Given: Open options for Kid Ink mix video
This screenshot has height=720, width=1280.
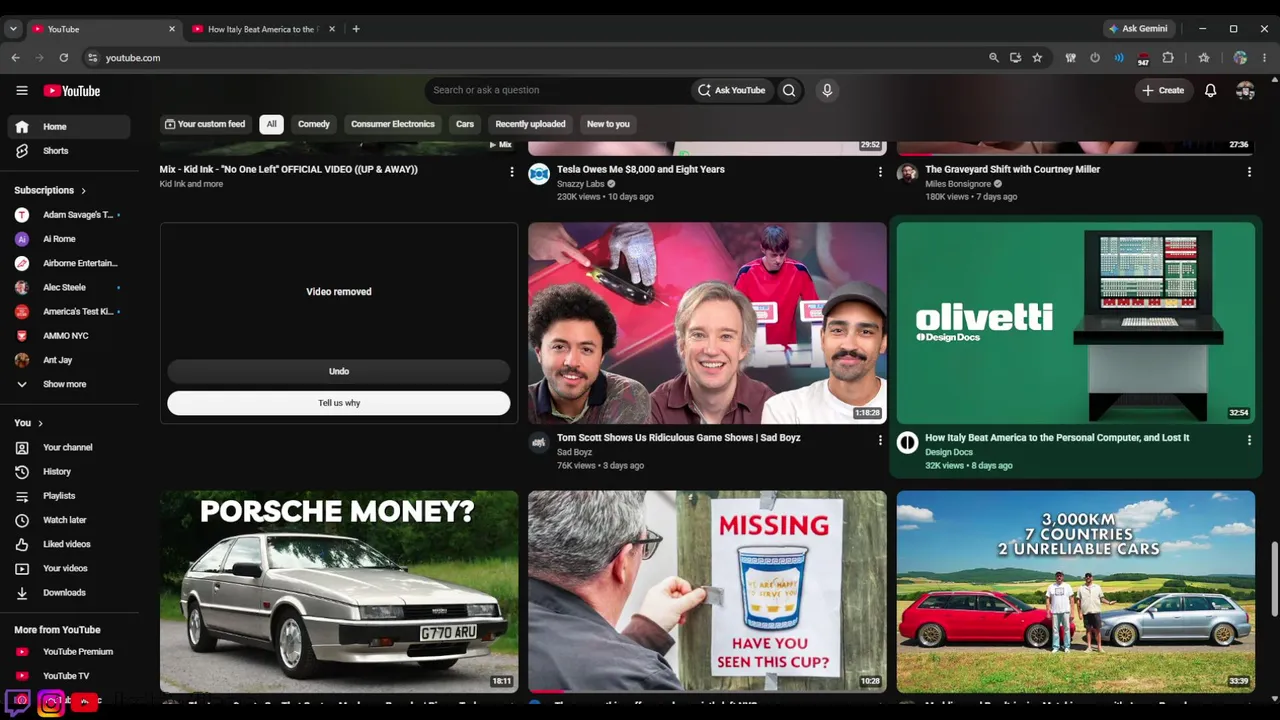Looking at the screenshot, I should coord(512,172).
